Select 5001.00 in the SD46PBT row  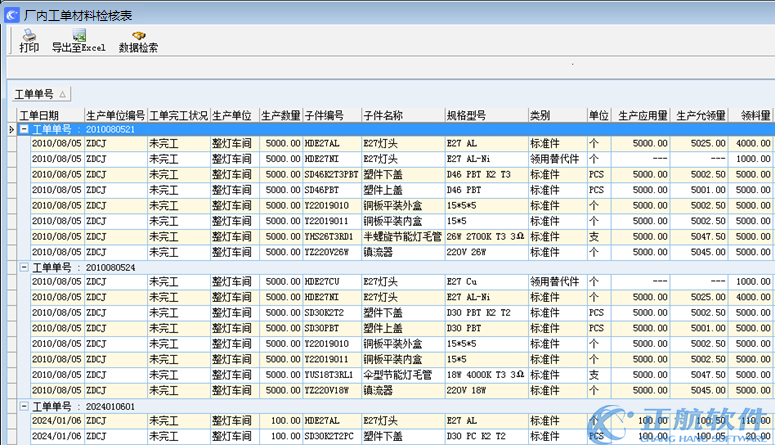(699, 190)
